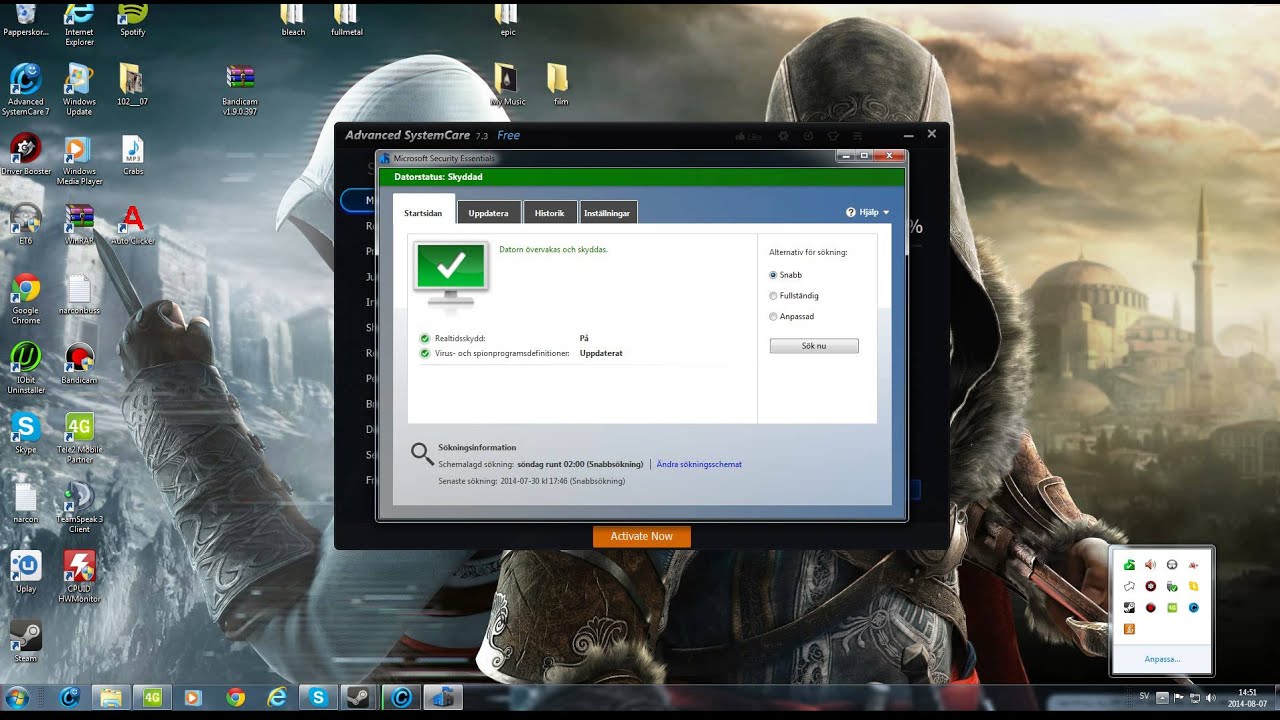Open the Windows Start menu
The image size is (1280, 720).
pos(17,697)
